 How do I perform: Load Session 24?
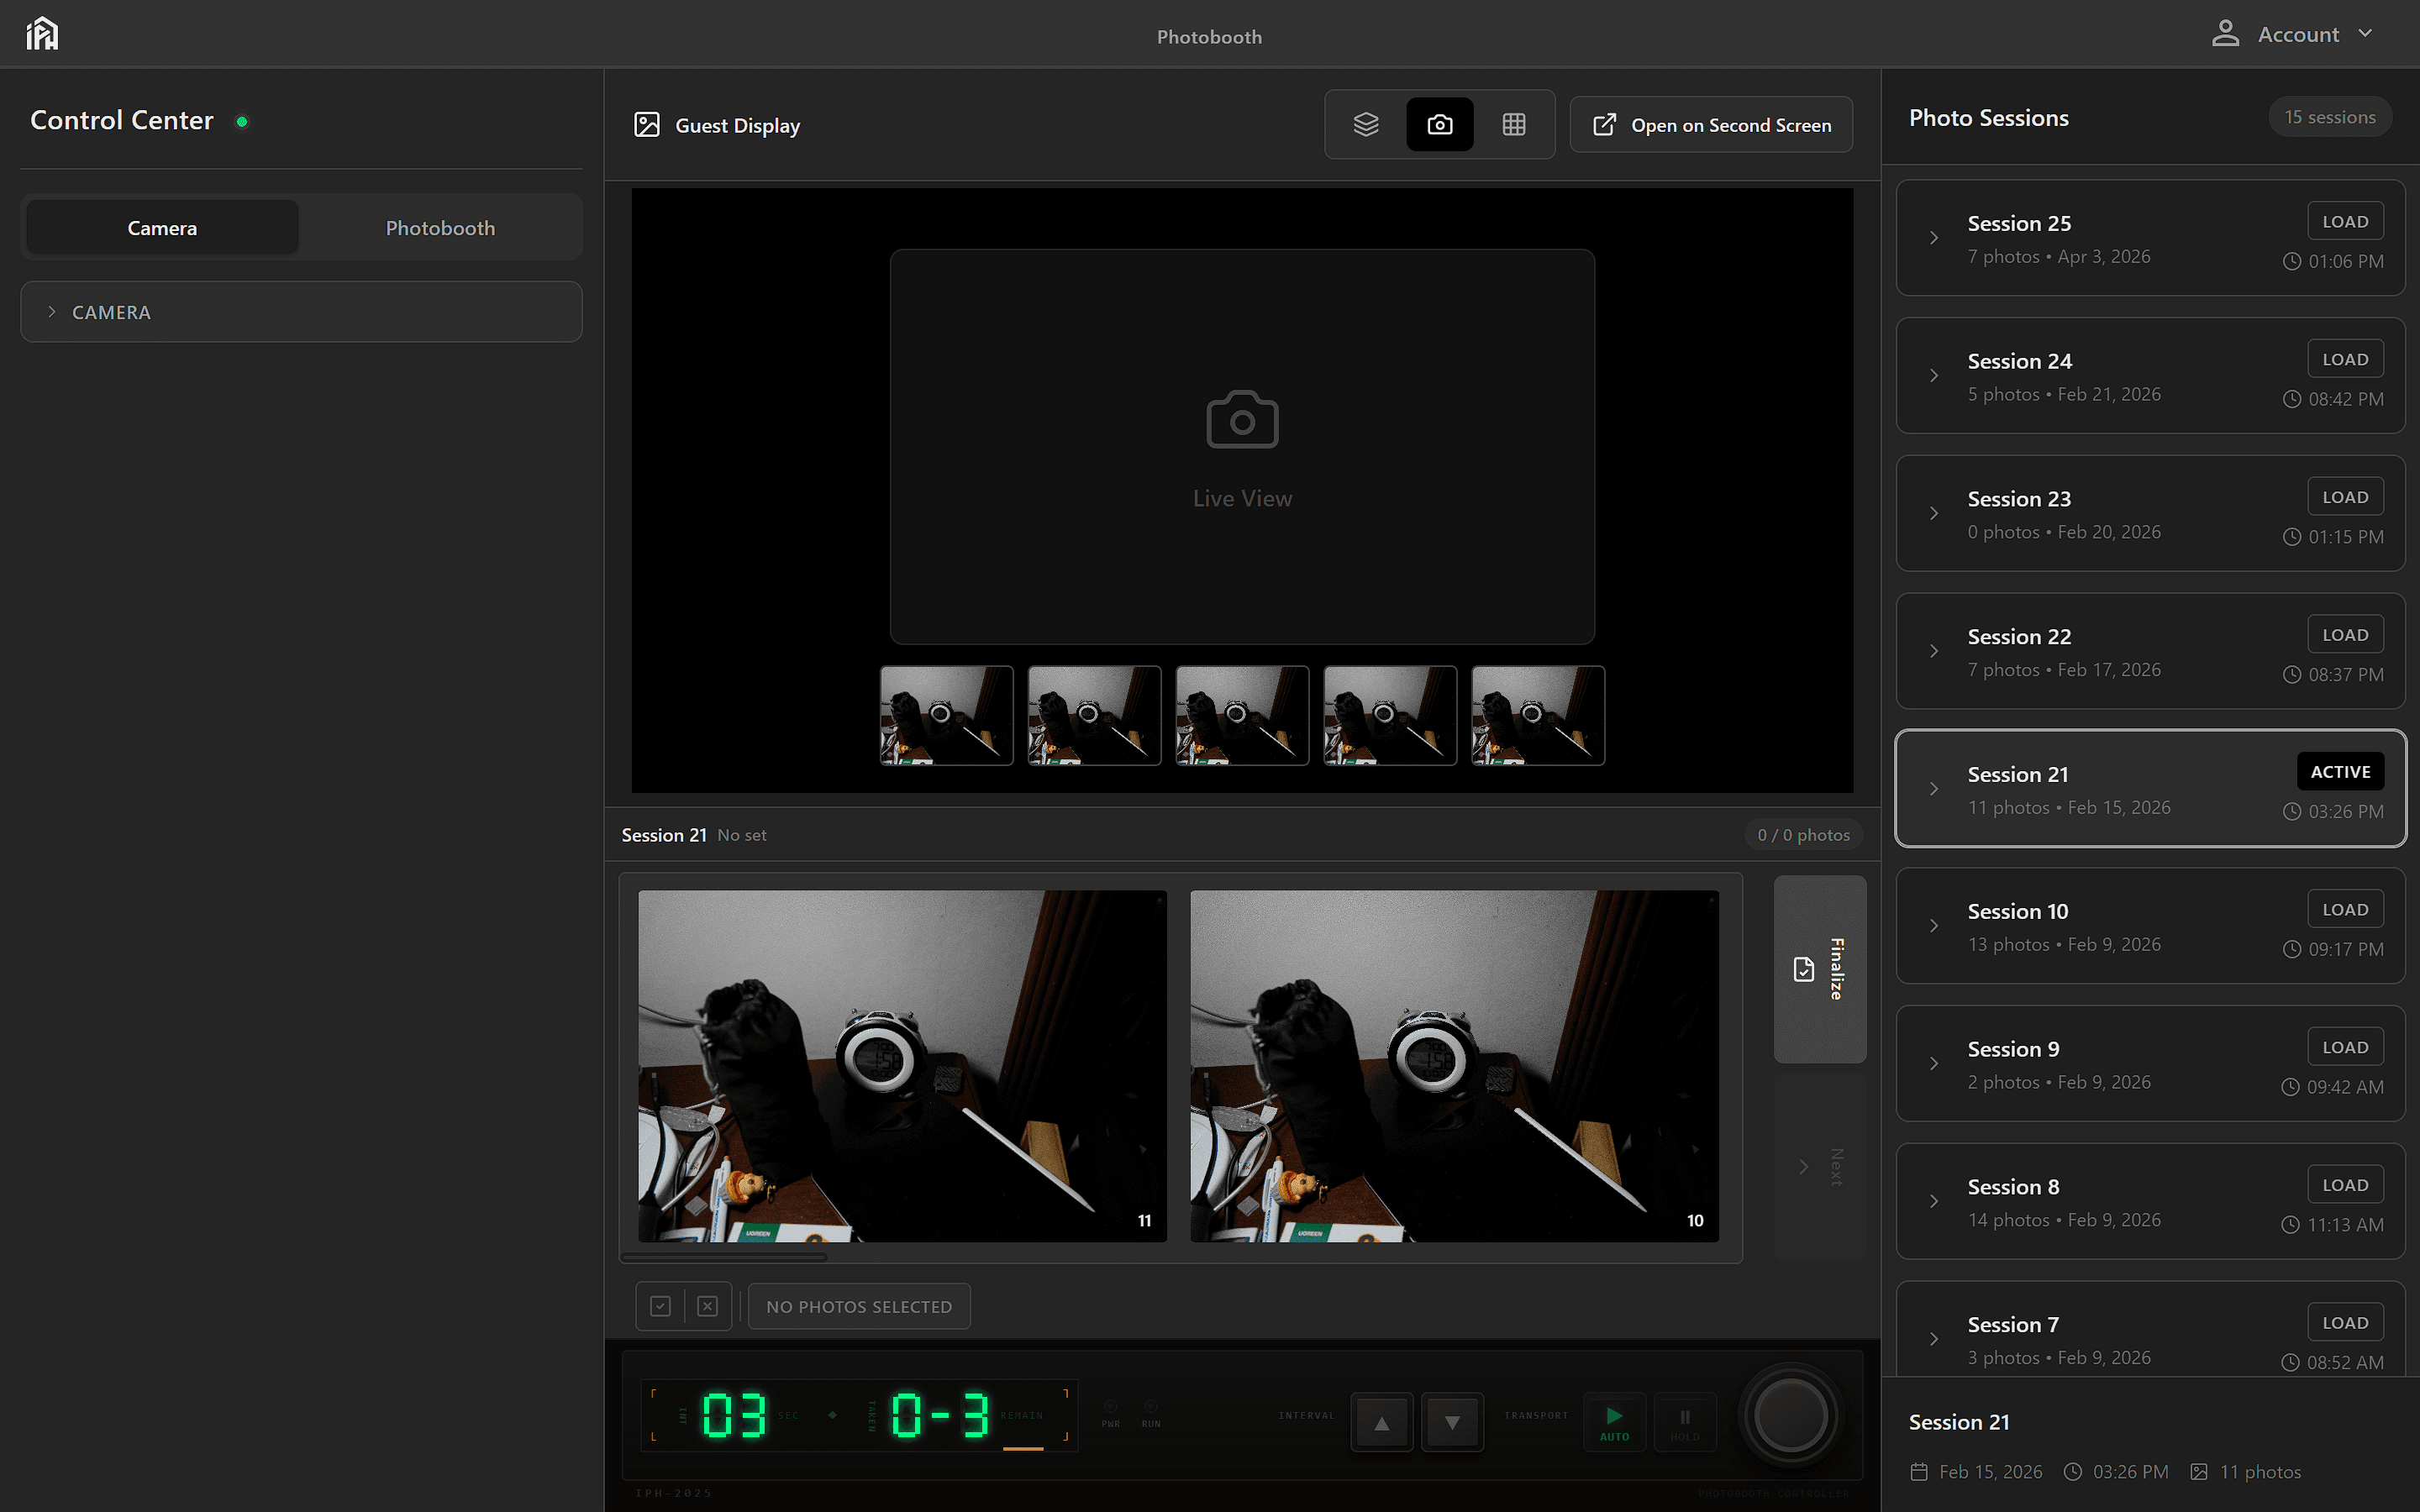(x=2345, y=359)
